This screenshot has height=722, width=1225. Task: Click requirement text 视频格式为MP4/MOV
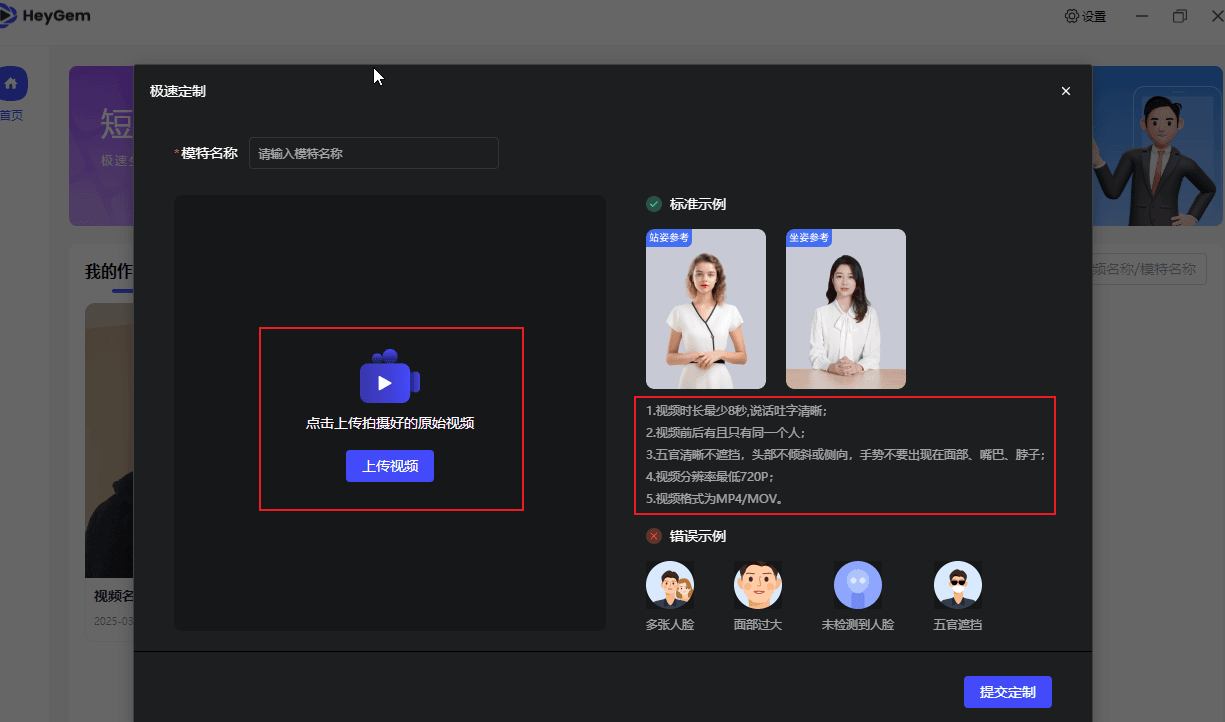coord(714,498)
